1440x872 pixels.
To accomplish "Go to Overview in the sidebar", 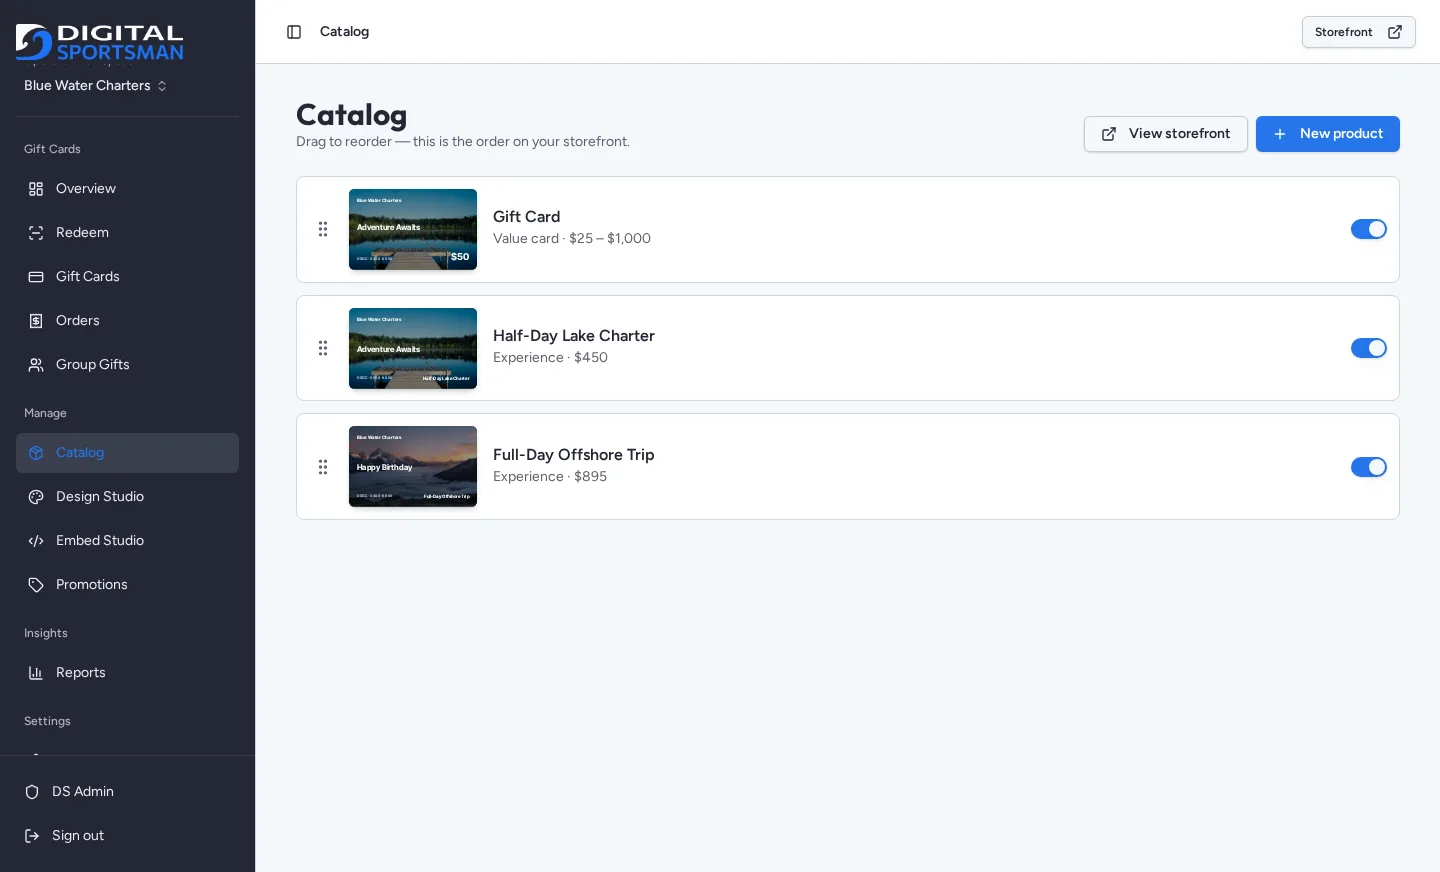I will pyautogui.click(x=127, y=189).
